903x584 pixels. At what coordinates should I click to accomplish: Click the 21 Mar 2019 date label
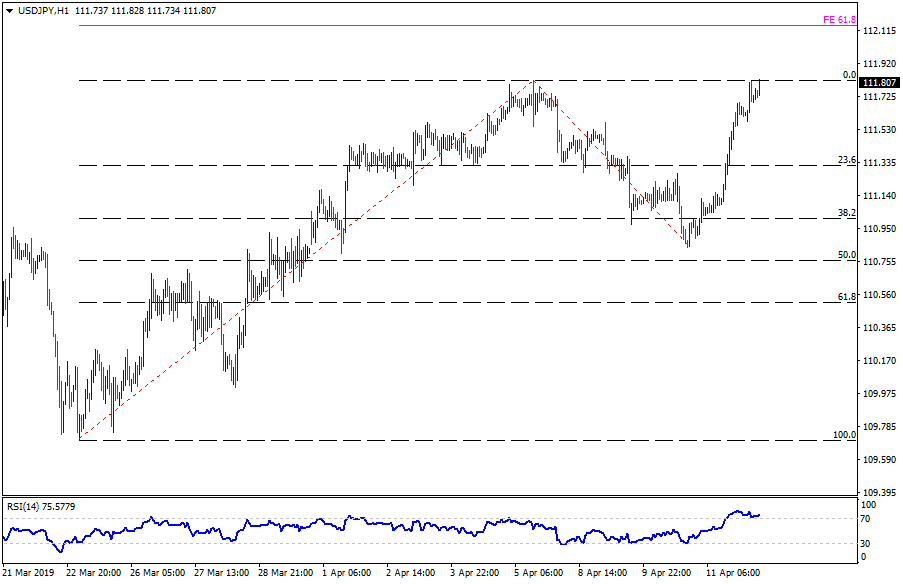click(29, 573)
